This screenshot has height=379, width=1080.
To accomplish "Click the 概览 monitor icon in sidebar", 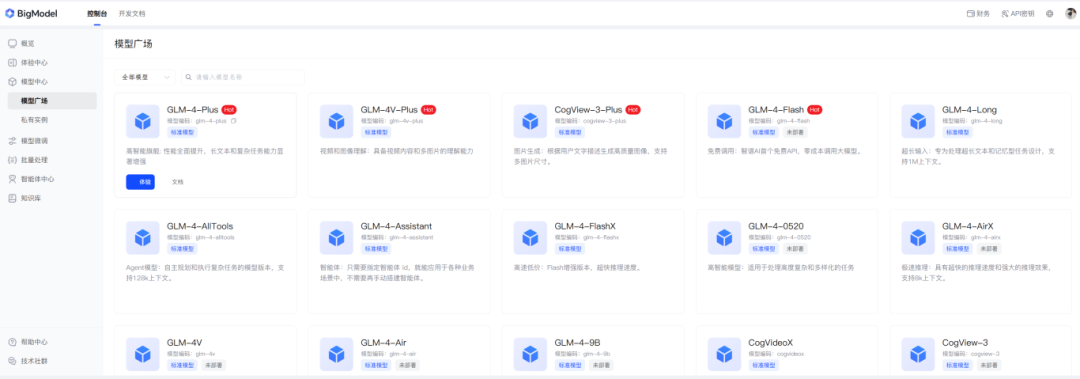I will [x=12, y=43].
